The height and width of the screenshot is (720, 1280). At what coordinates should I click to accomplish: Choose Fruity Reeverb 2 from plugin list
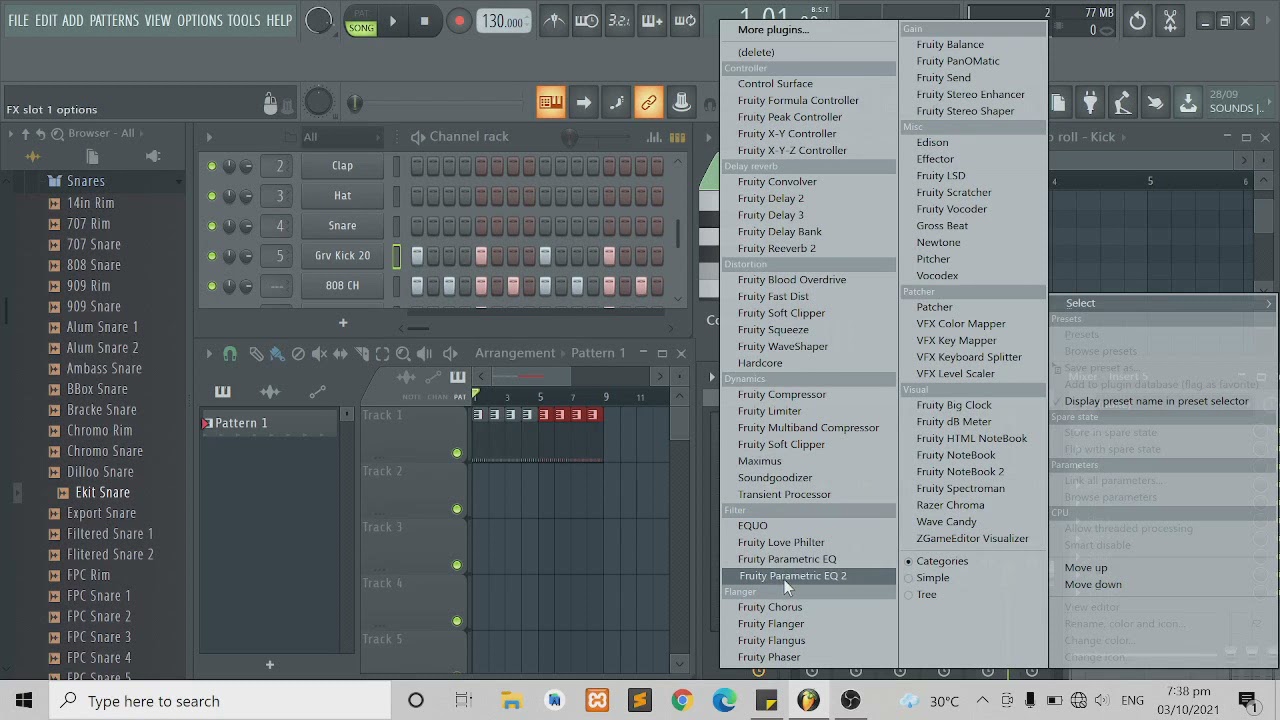click(x=776, y=248)
